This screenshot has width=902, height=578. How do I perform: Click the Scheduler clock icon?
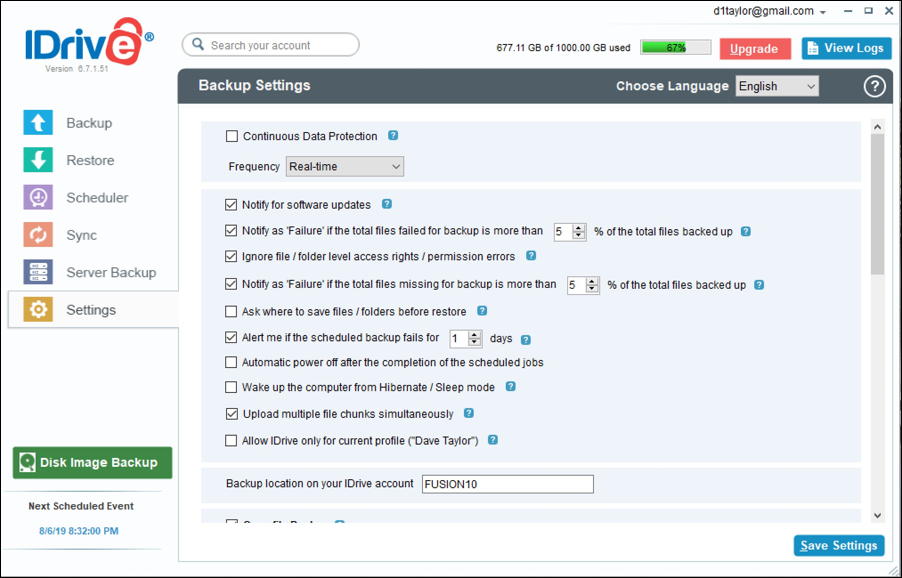pyautogui.click(x=38, y=197)
